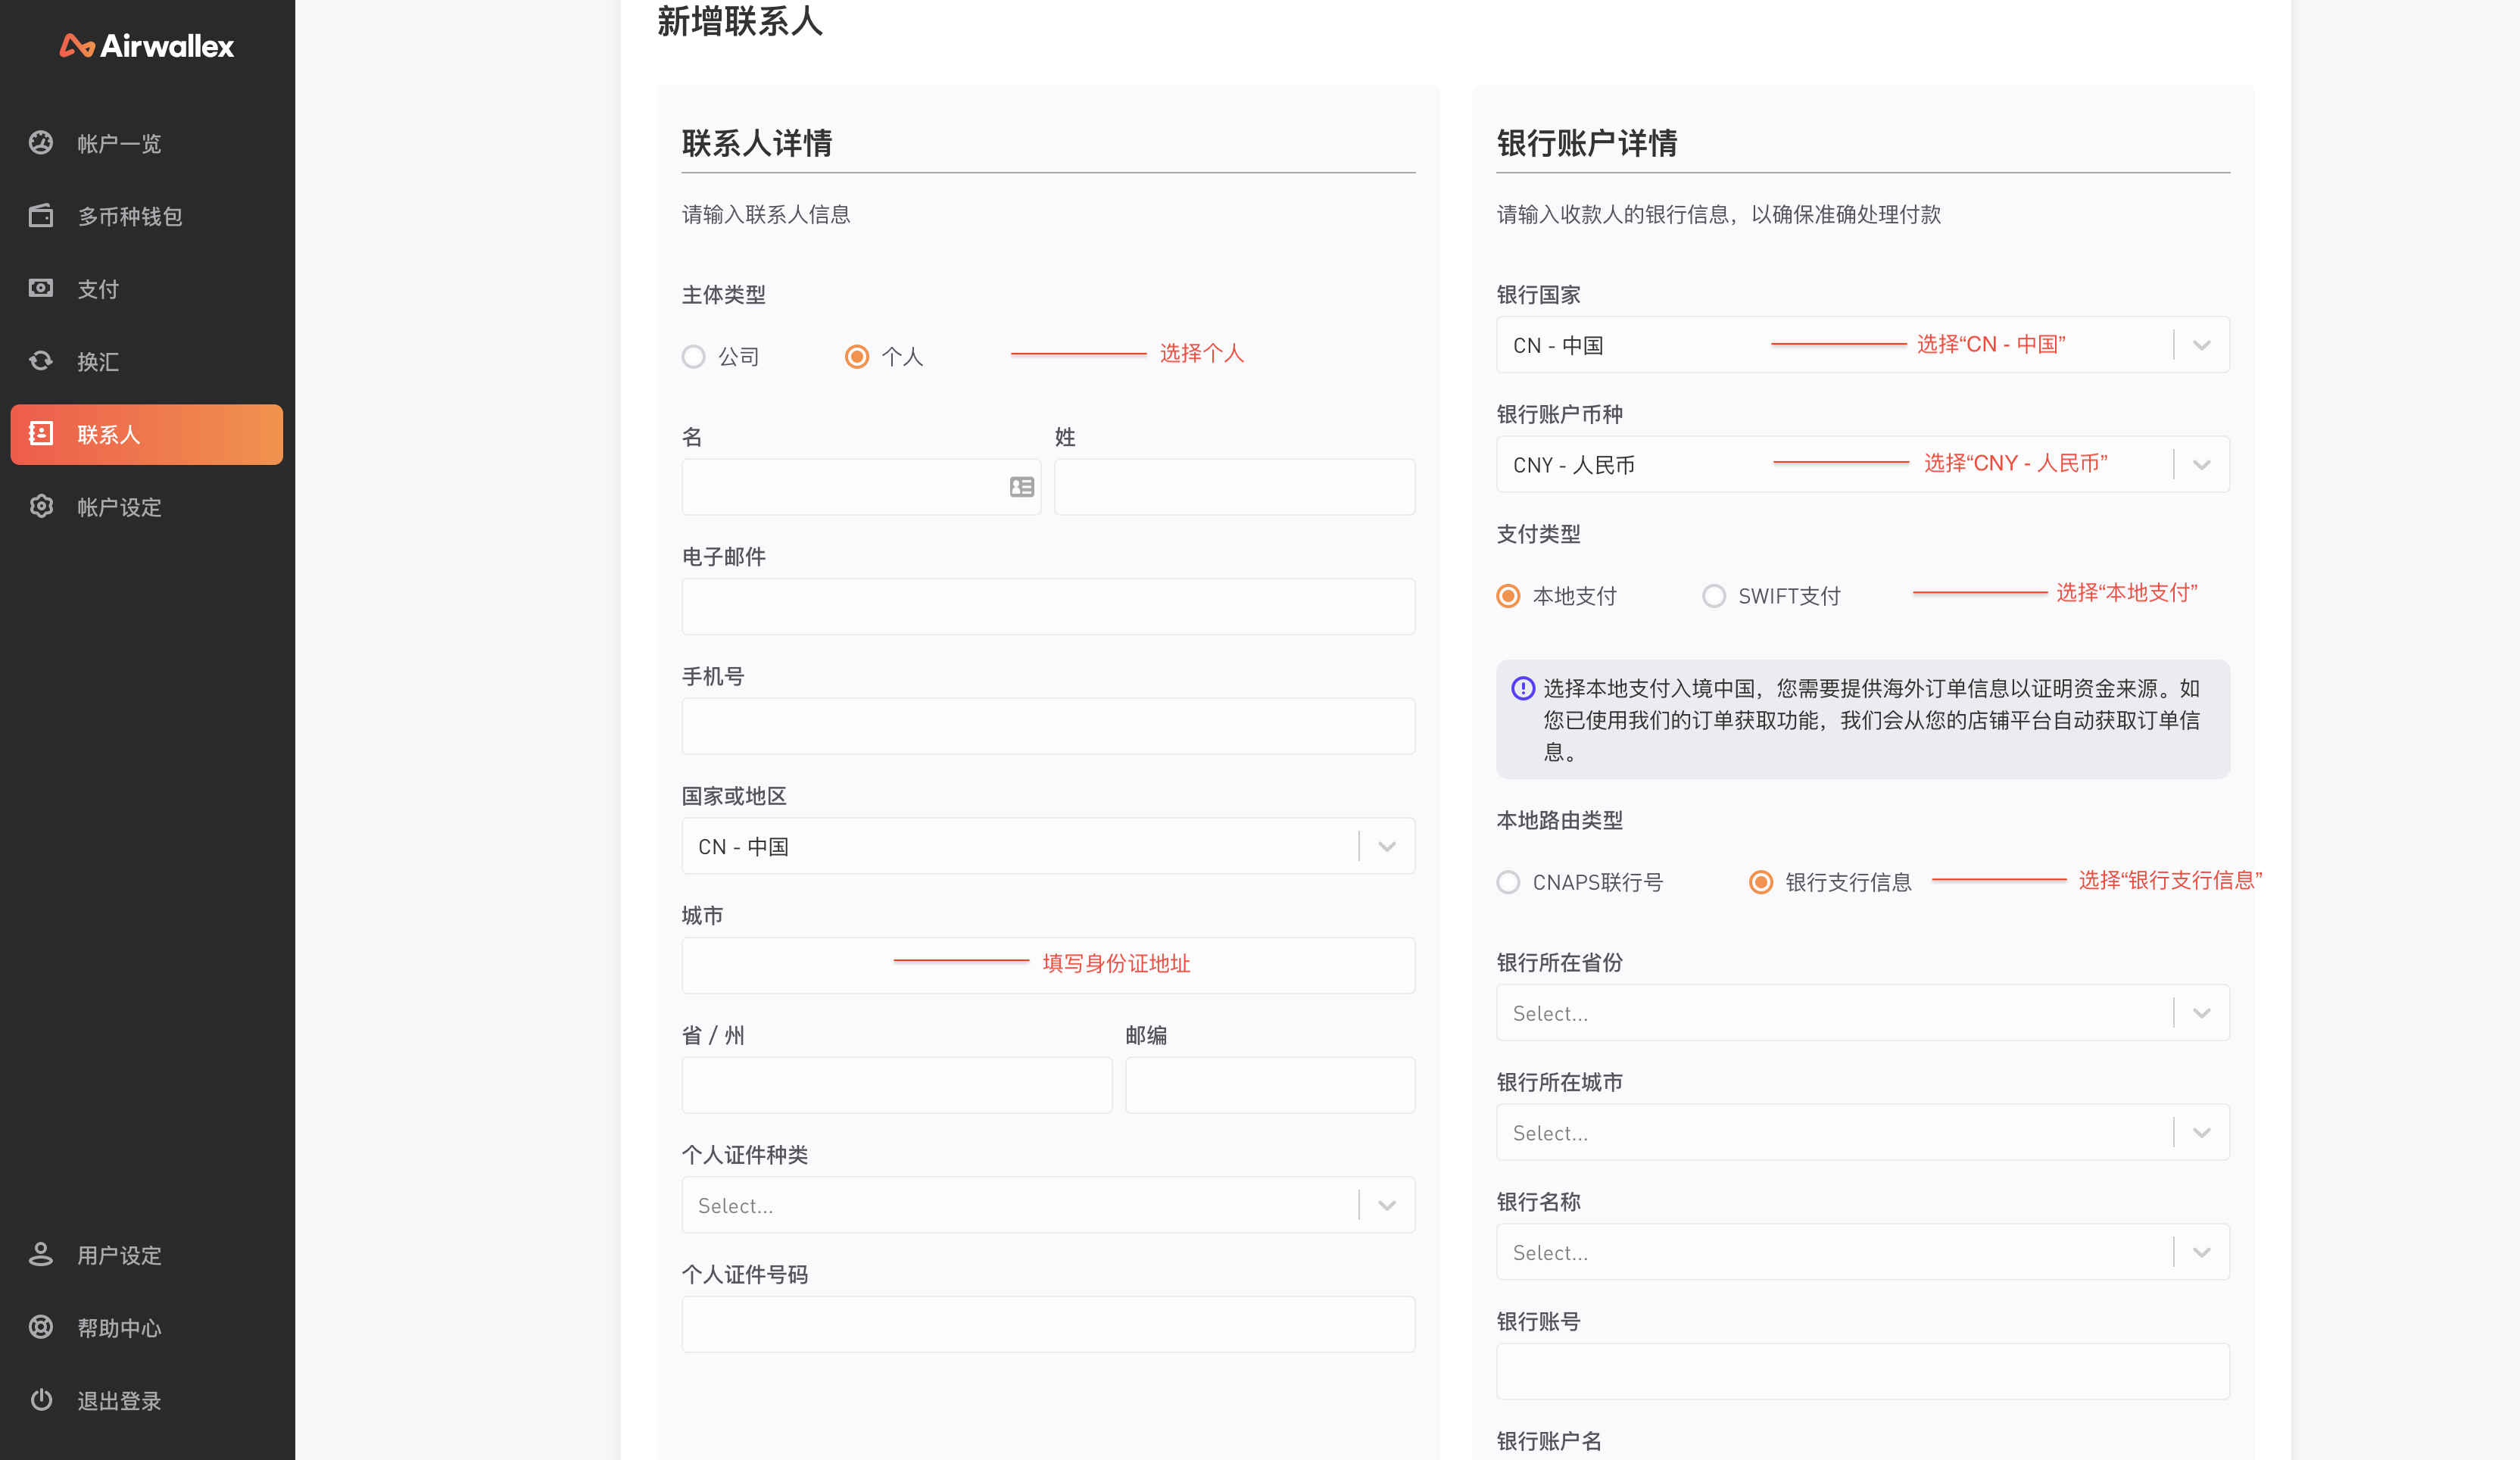Select CNAPS联行号 routing type
Image resolution: width=2520 pixels, height=1460 pixels.
click(1508, 882)
